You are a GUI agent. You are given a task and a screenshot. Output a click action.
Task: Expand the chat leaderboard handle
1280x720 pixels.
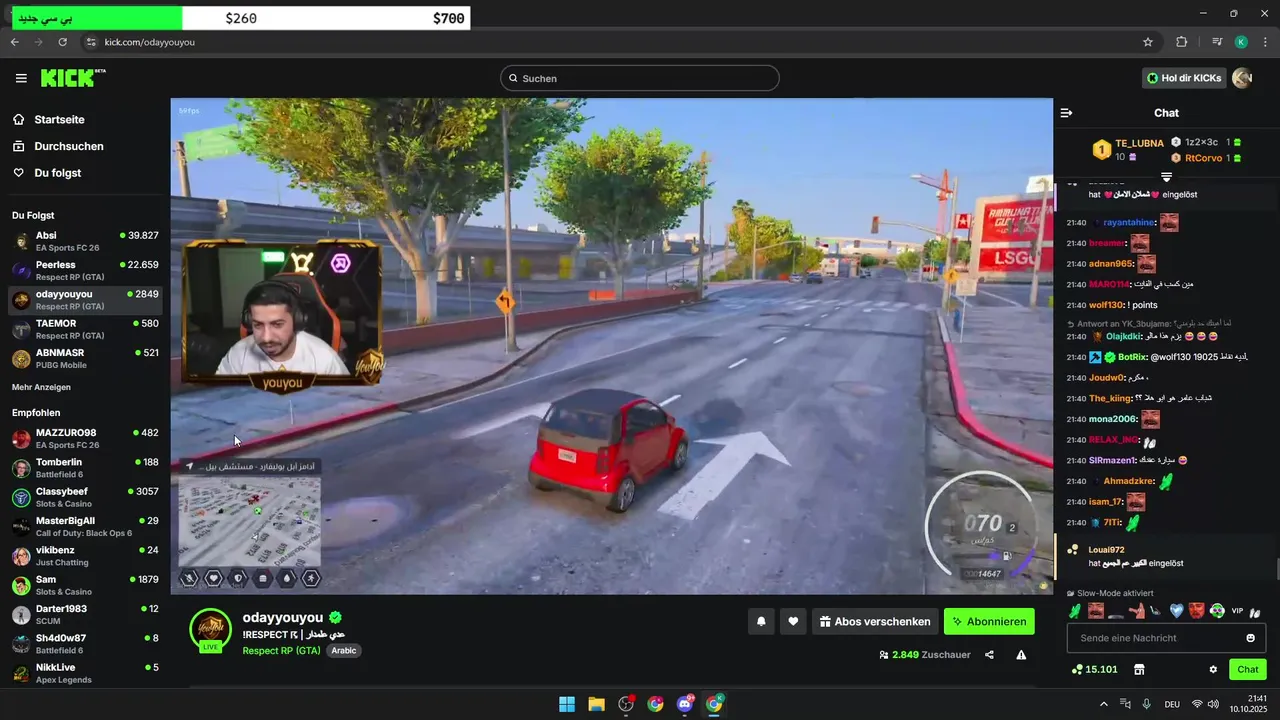click(1166, 177)
